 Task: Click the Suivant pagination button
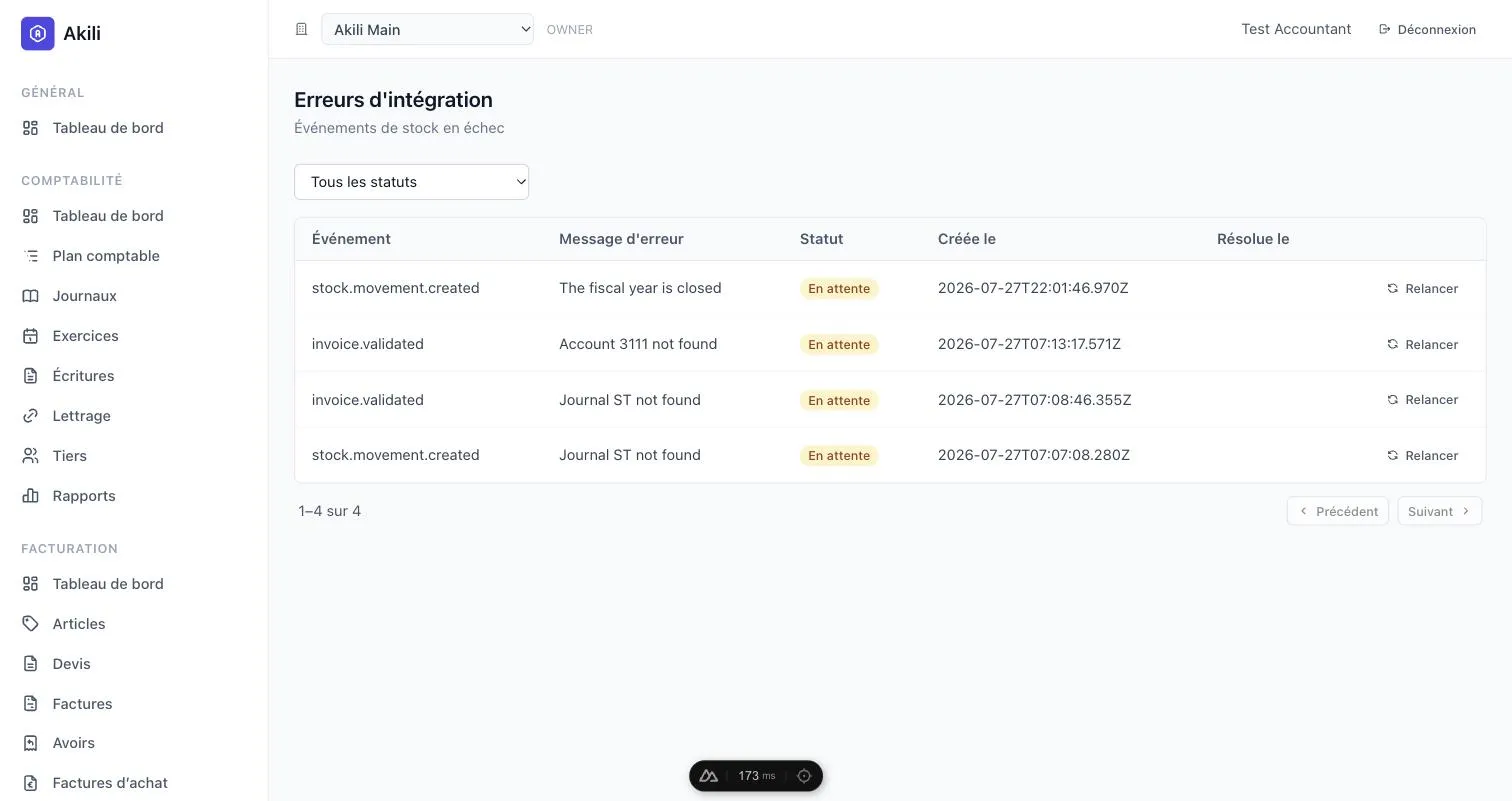[x=1439, y=511]
